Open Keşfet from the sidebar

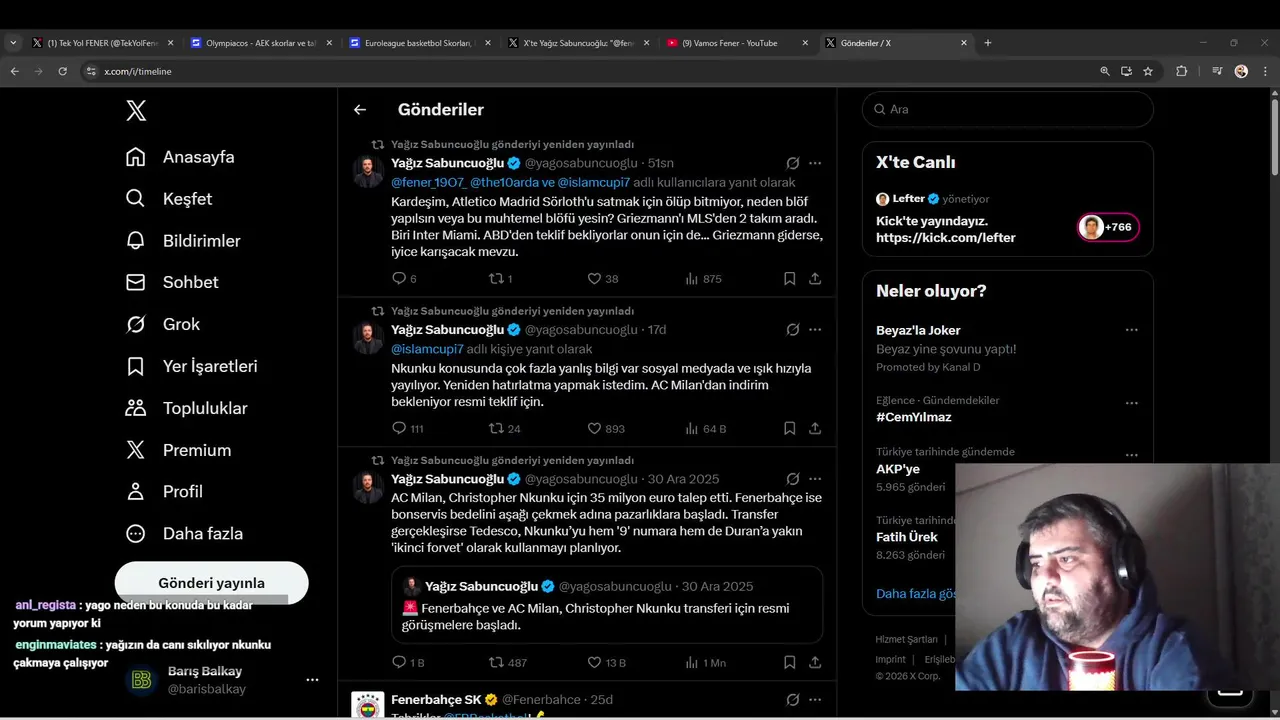169,199
